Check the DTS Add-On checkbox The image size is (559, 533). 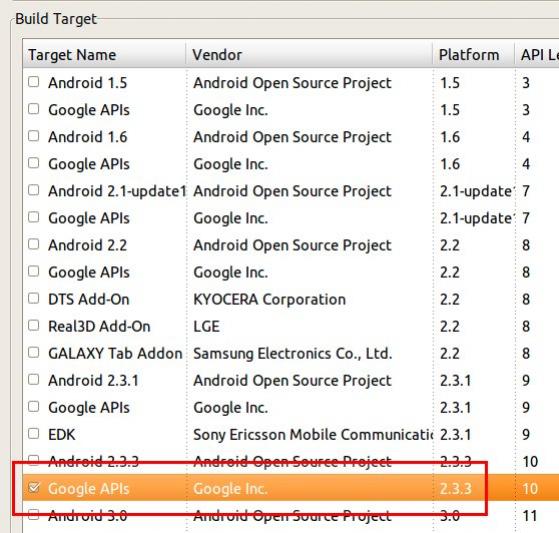pos(34,298)
